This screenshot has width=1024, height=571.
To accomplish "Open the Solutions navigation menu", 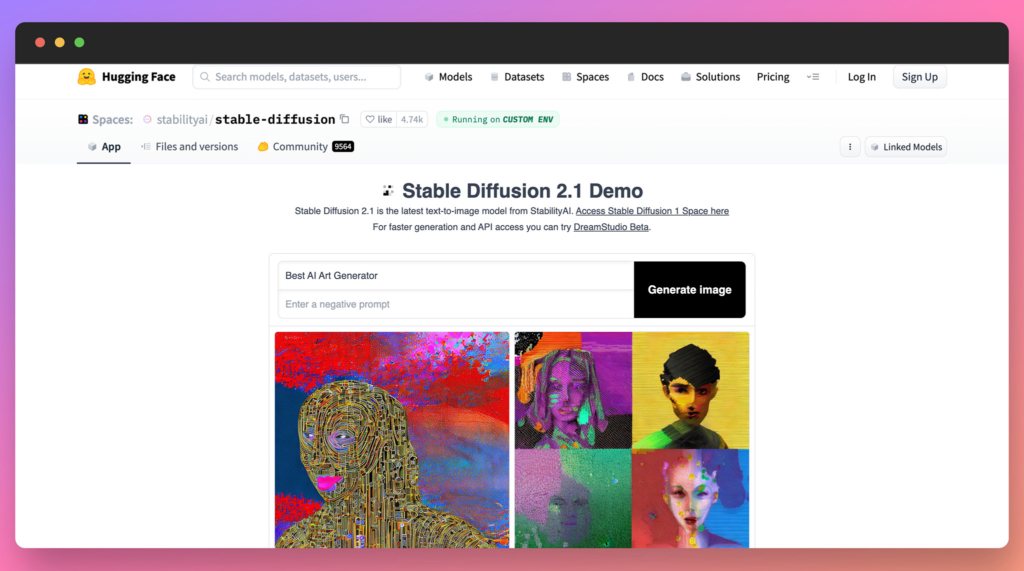I will [710, 77].
